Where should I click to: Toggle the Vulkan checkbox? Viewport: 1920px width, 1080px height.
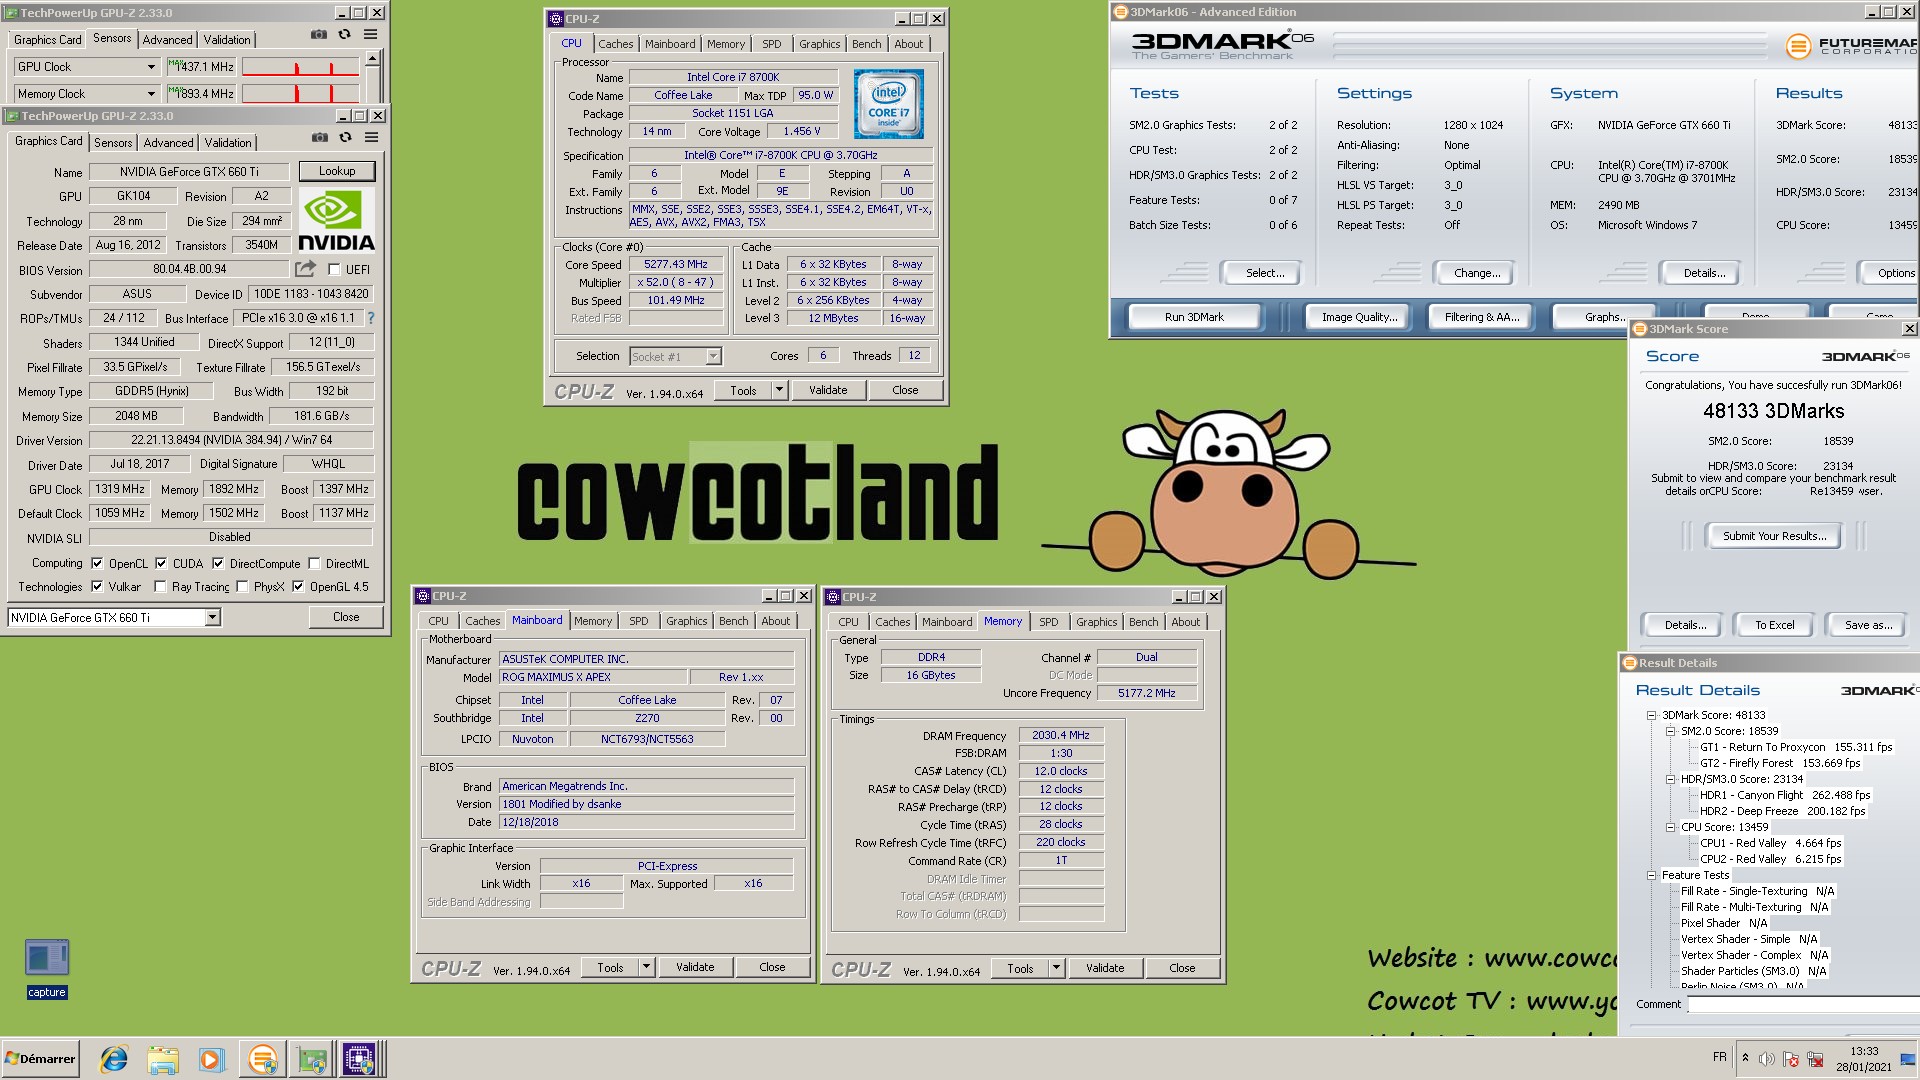(97, 586)
